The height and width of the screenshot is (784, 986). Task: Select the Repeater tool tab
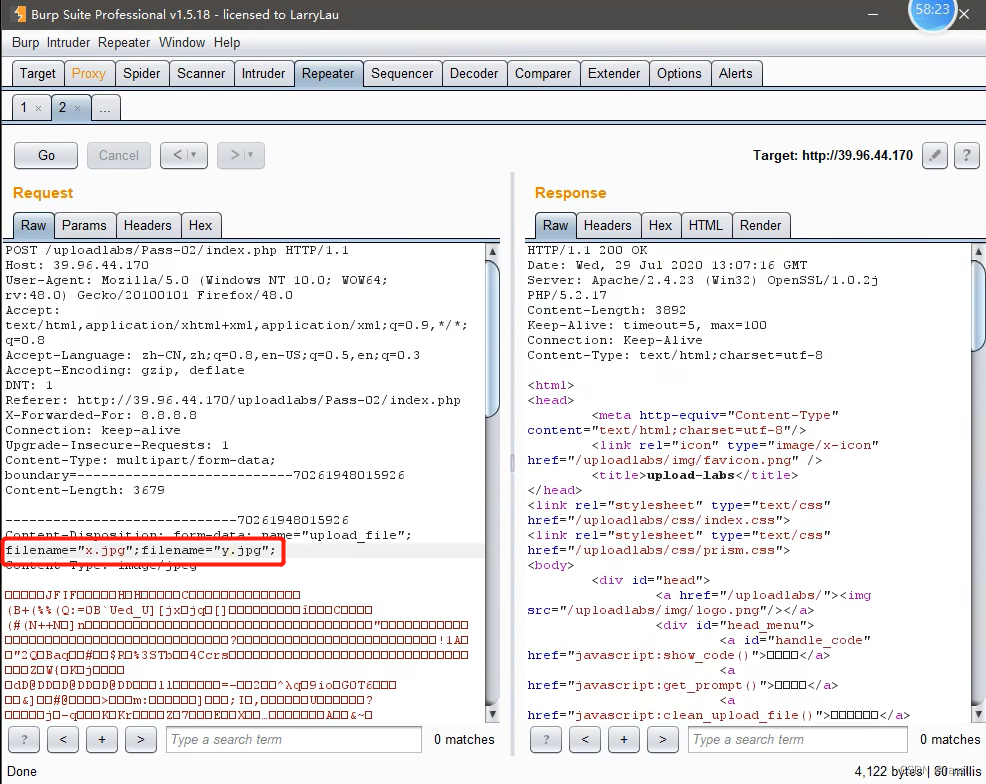pos(328,74)
